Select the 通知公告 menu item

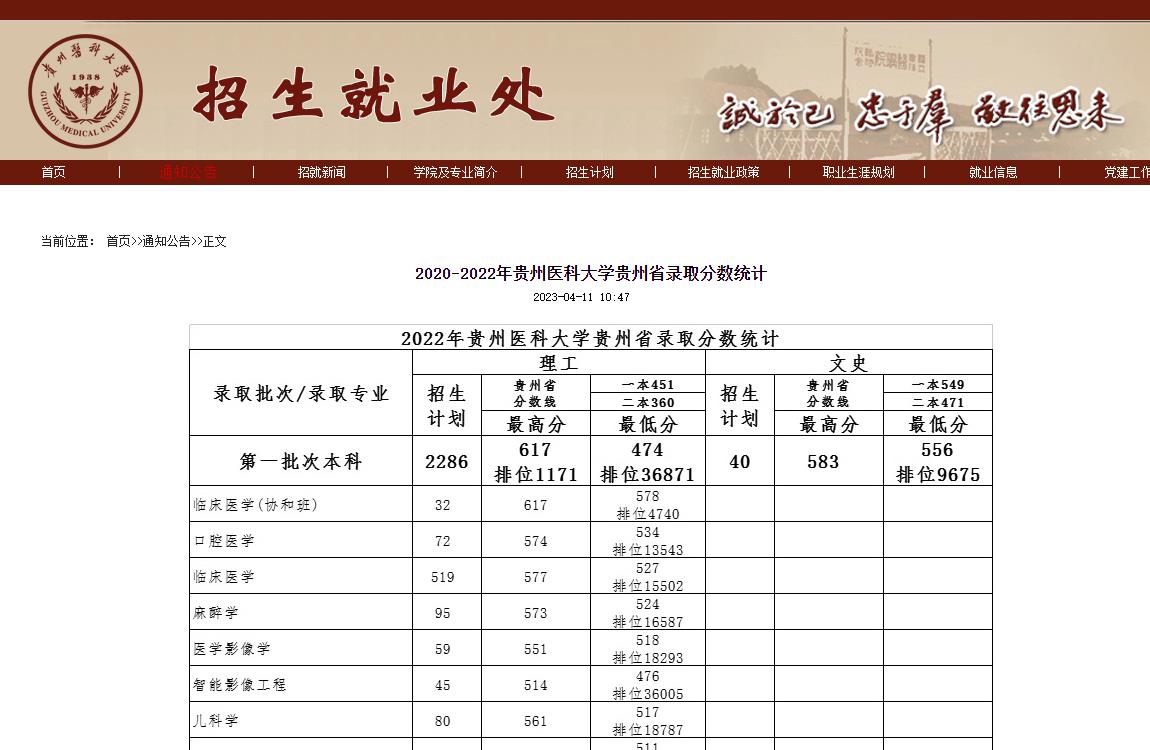[188, 172]
